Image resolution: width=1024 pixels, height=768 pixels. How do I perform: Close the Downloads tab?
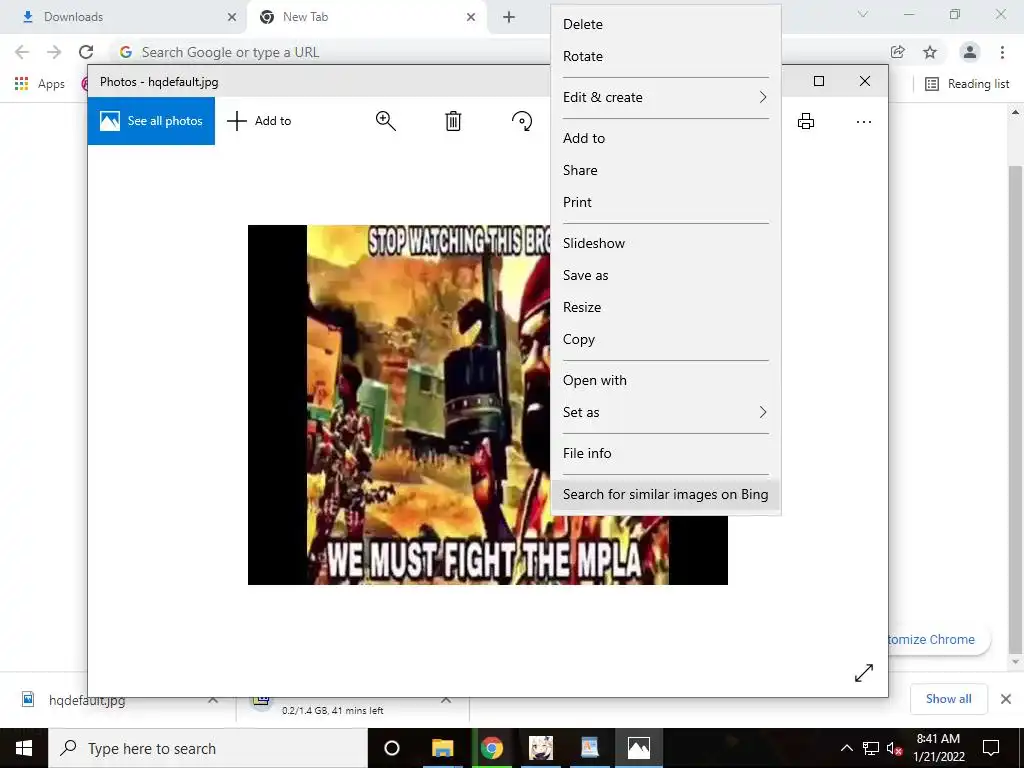pyautogui.click(x=232, y=17)
